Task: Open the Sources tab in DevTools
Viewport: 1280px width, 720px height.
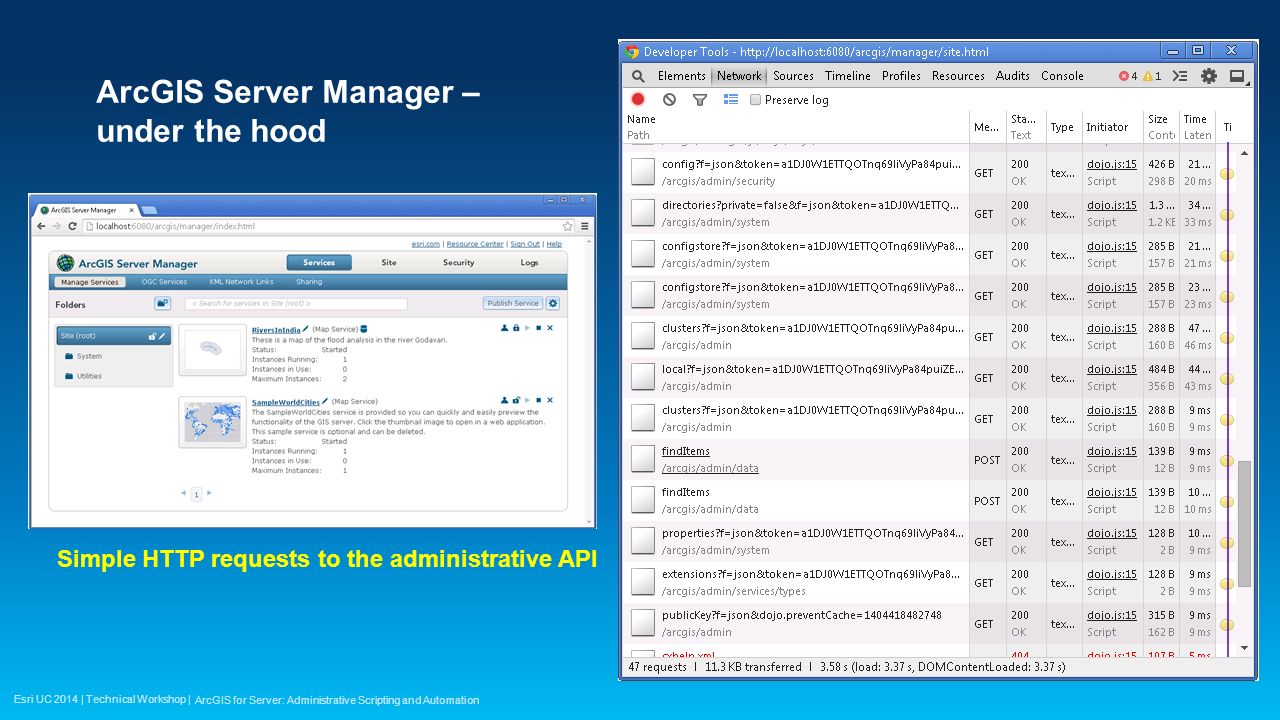Action: click(x=793, y=76)
